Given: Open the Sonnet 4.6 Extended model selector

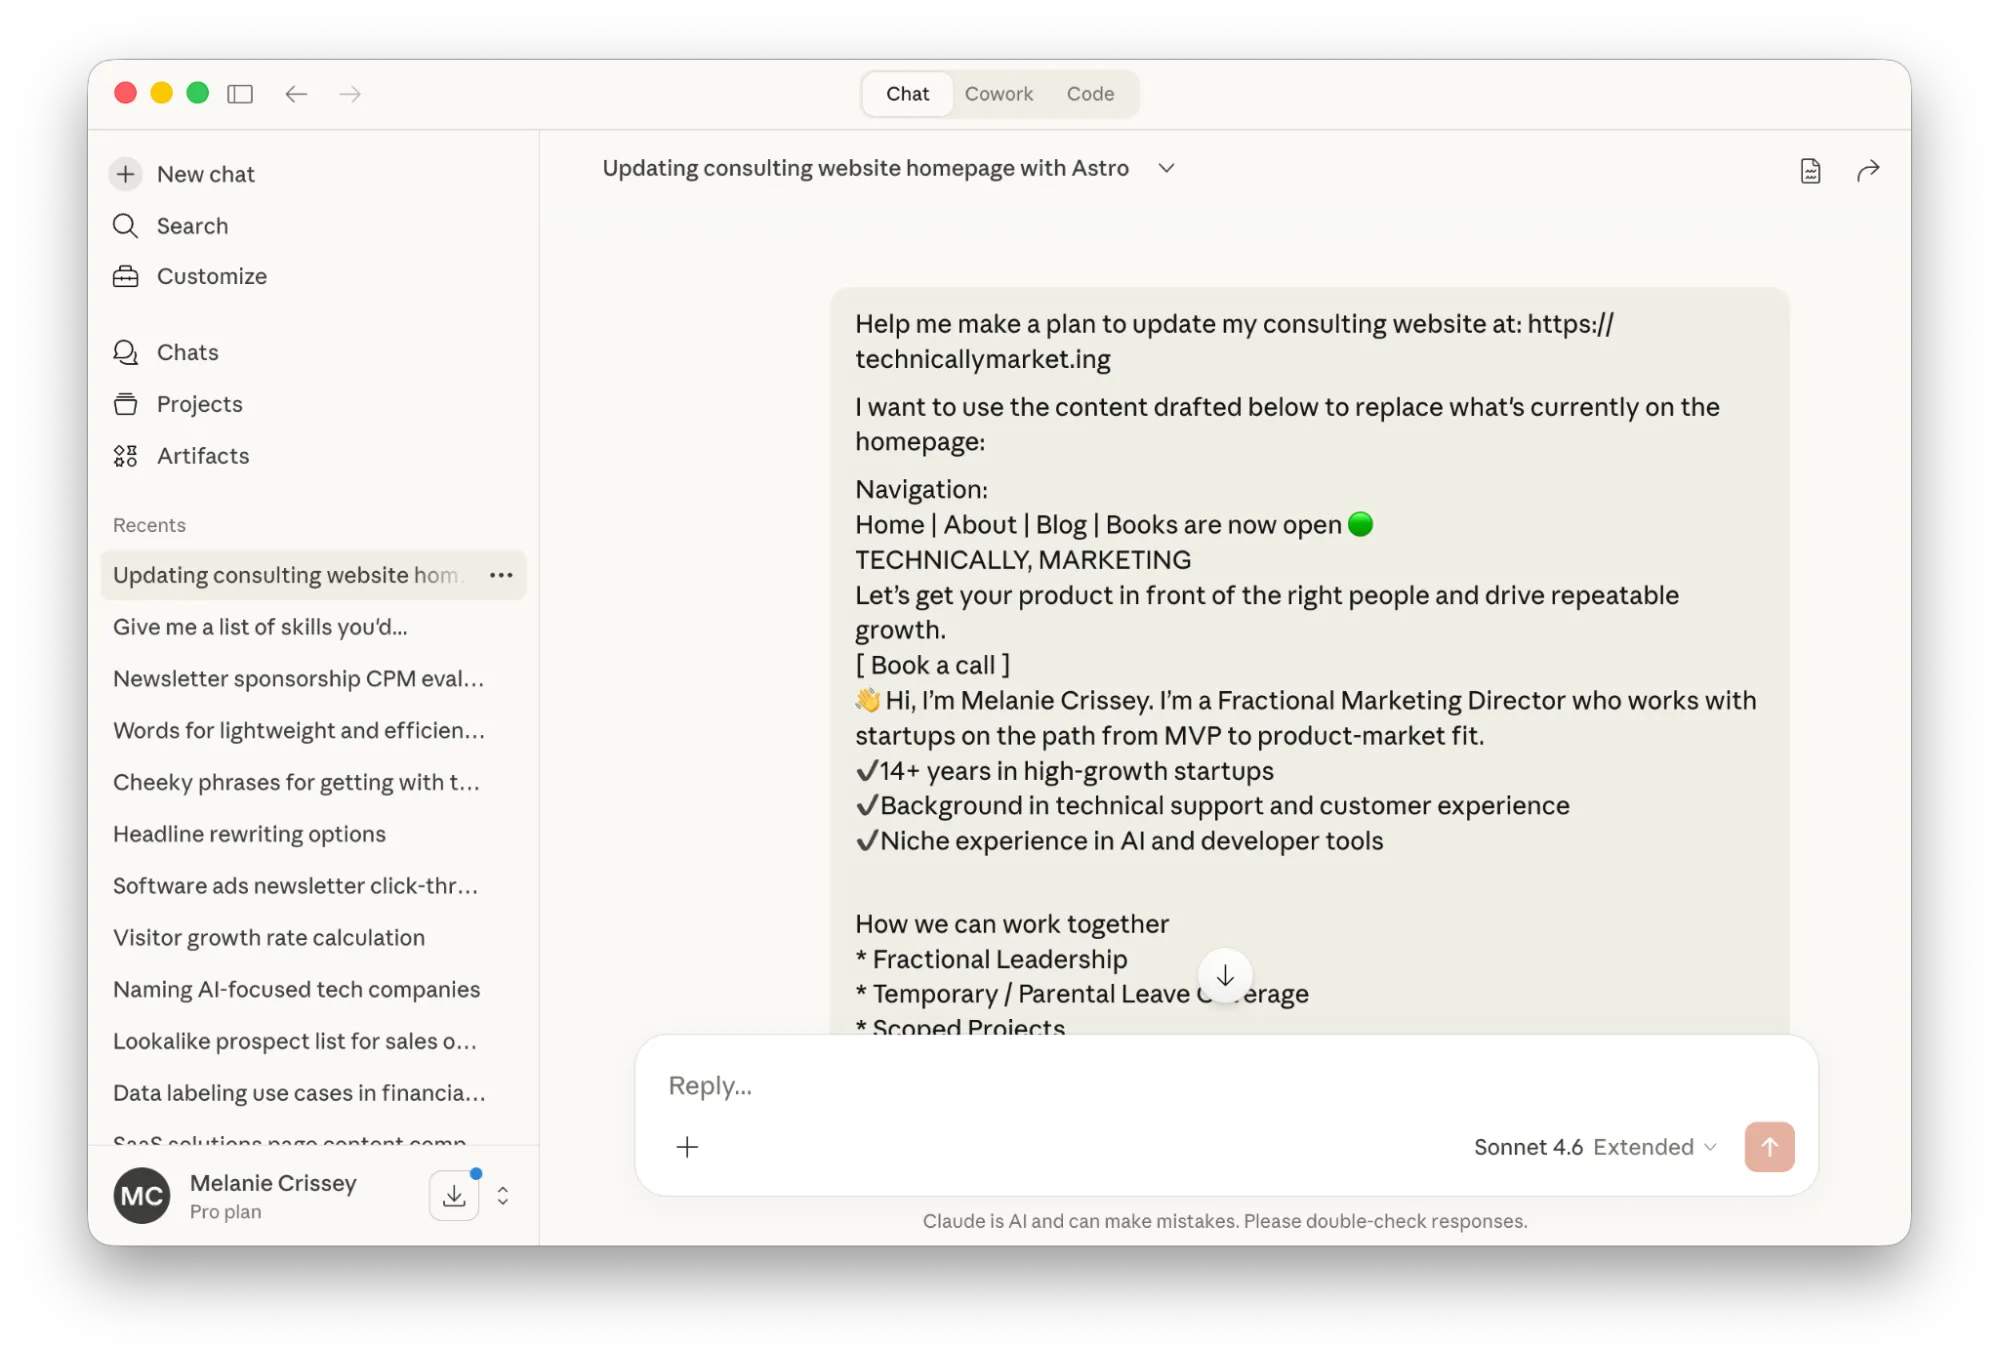Looking at the screenshot, I should pyautogui.click(x=1594, y=1147).
